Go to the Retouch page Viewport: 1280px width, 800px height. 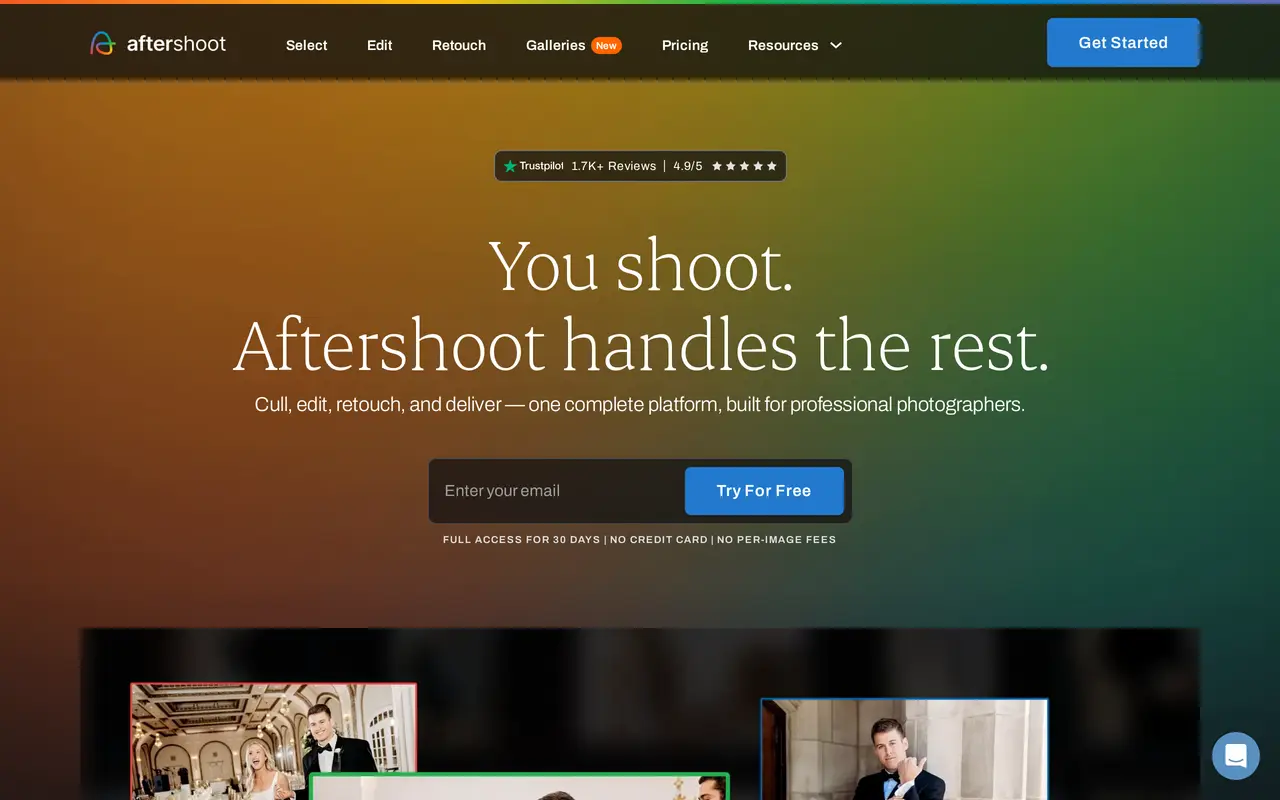(x=459, y=45)
